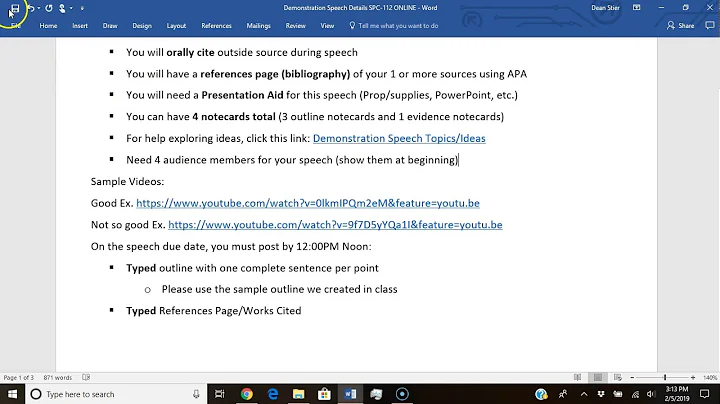The width and height of the screenshot is (720, 404).
Task: Switch to the Home tab
Action: [48, 26]
